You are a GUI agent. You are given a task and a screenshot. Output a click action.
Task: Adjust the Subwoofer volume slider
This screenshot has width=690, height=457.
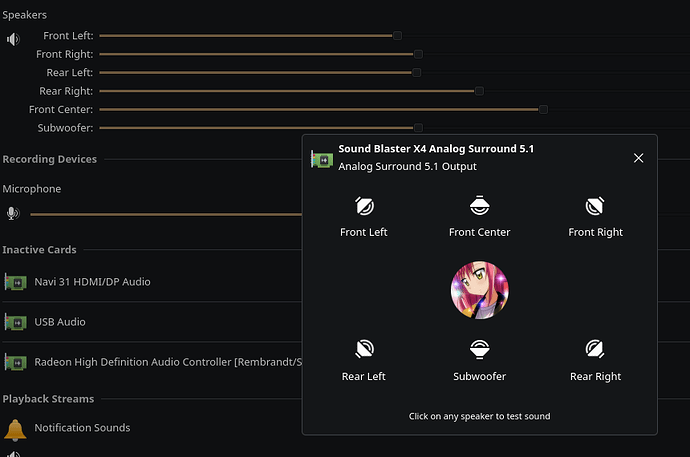(418, 128)
